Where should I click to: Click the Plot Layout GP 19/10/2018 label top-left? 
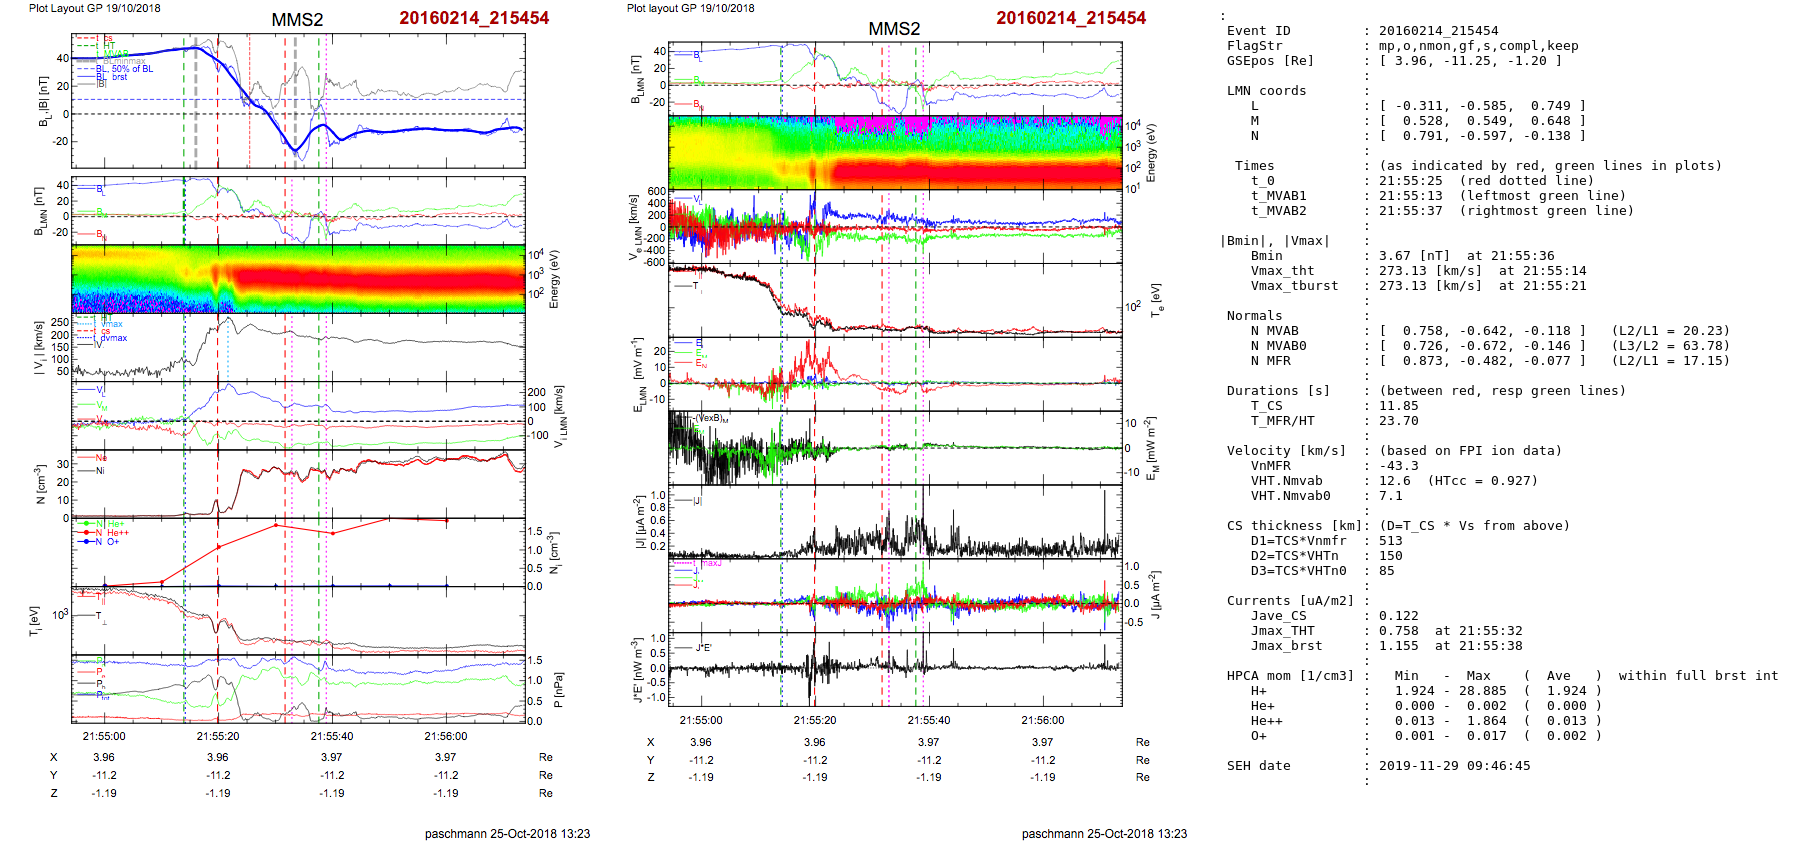(x=94, y=8)
